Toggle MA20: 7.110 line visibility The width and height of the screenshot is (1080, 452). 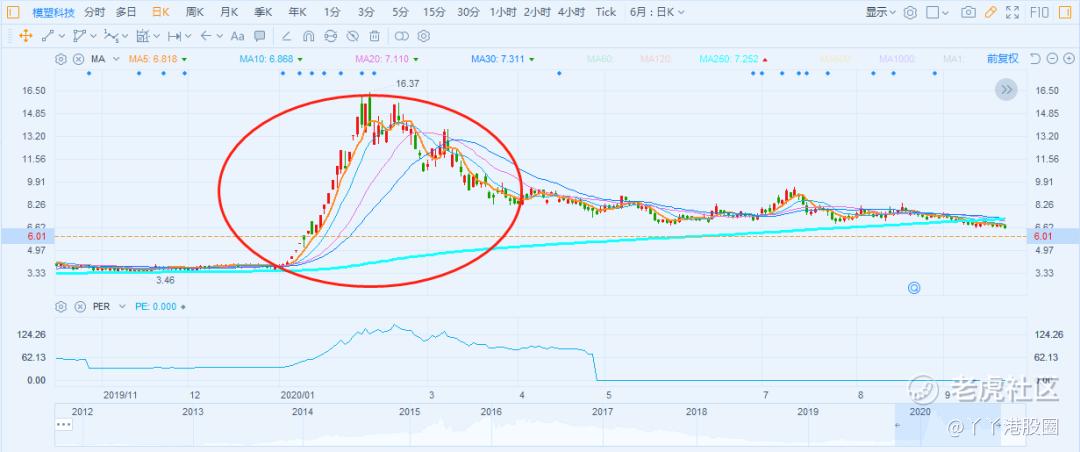(382, 59)
